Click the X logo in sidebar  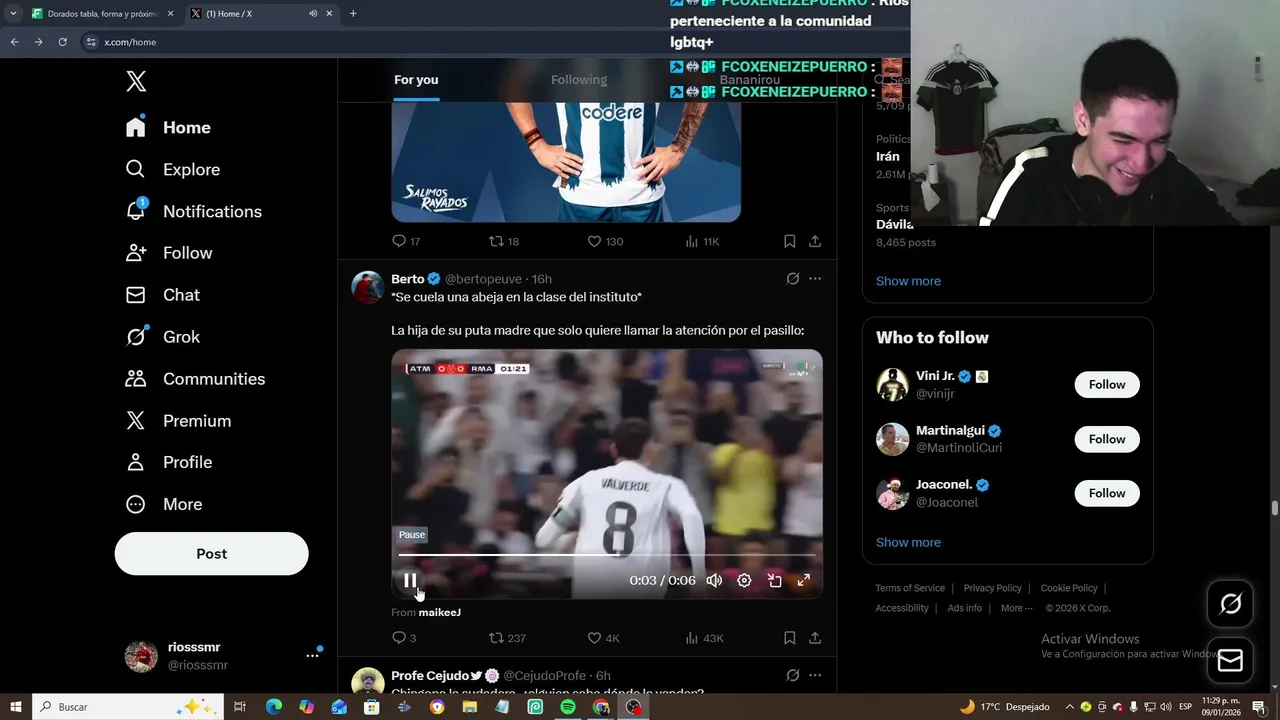136,82
